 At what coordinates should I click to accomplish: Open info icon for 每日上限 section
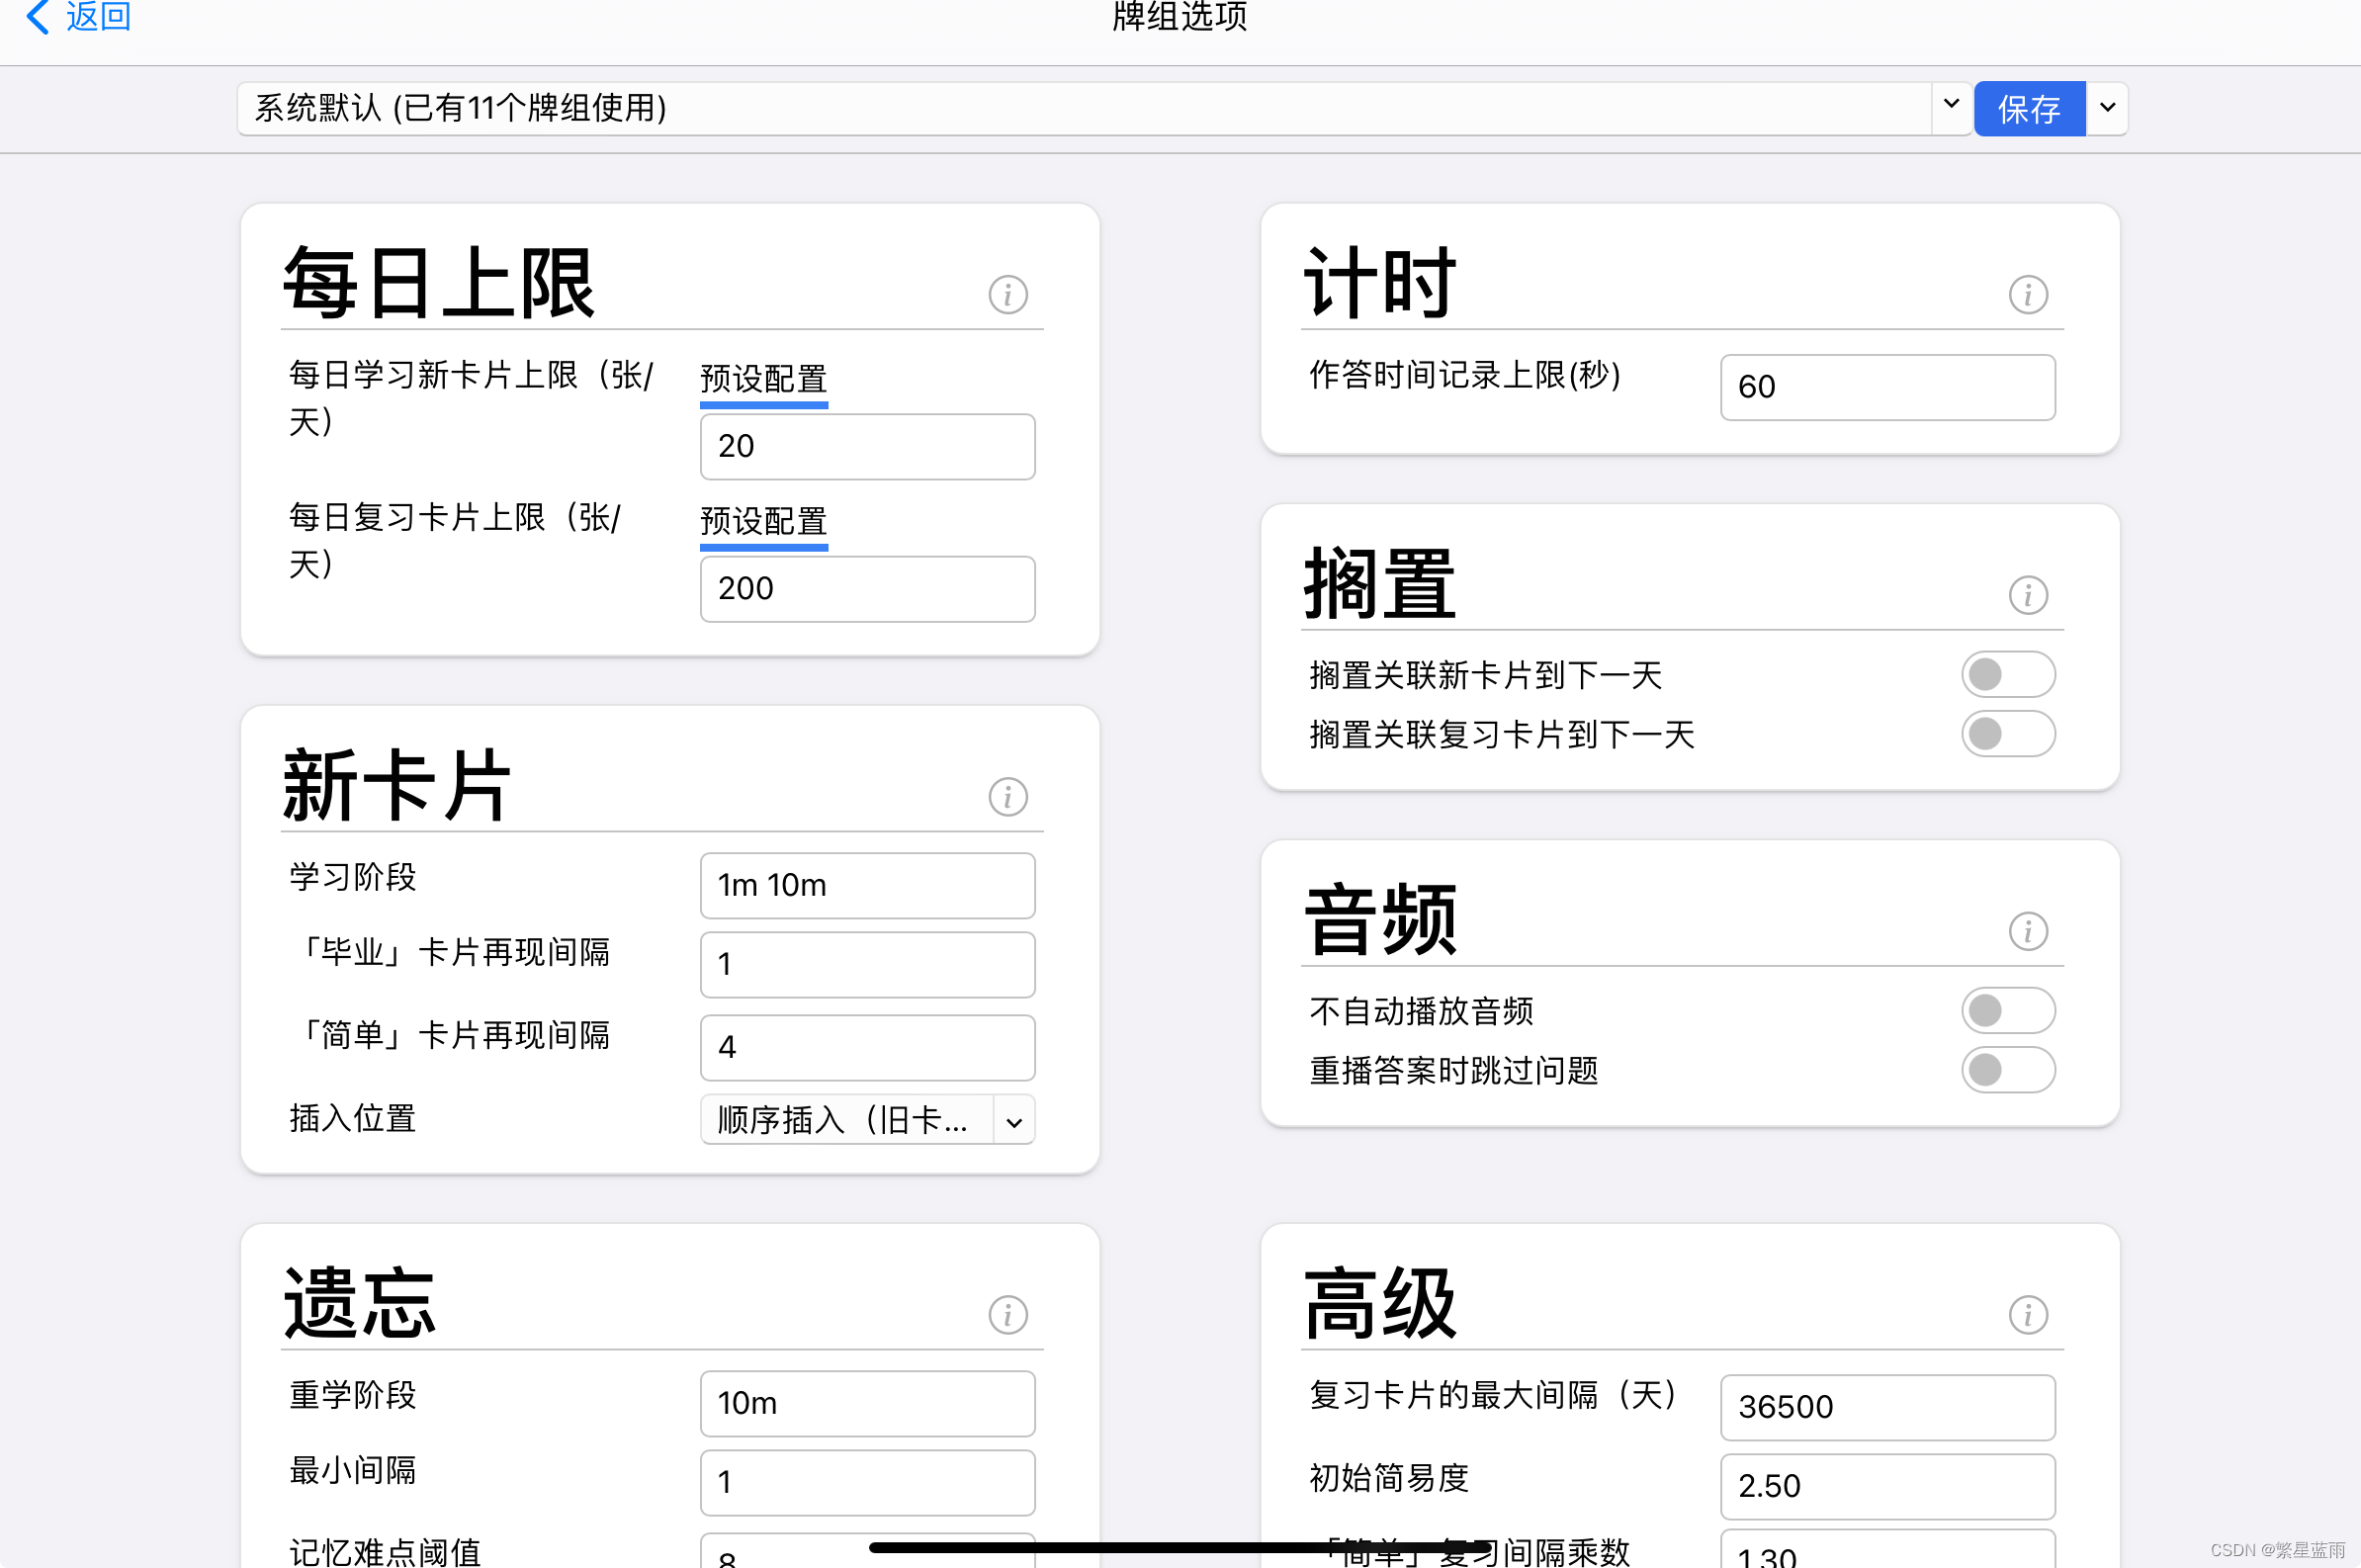(1008, 294)
